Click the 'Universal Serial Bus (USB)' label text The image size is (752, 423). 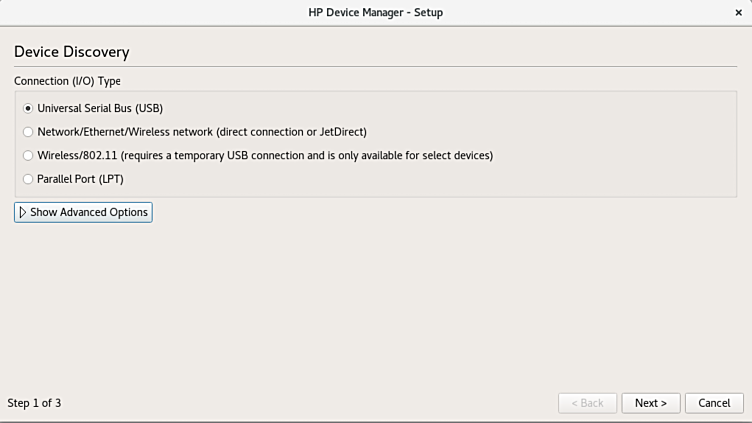point(100,108)
